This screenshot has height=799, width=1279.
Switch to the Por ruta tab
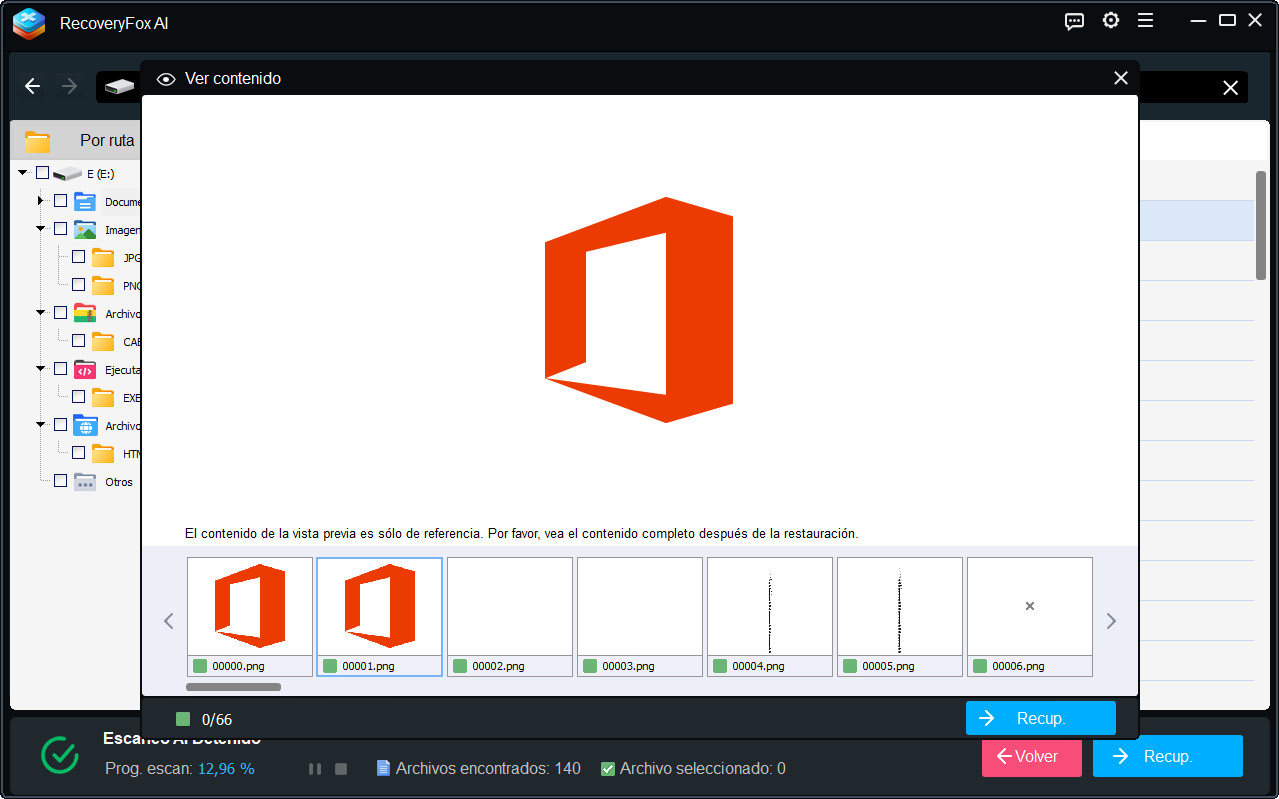[106, 141]
